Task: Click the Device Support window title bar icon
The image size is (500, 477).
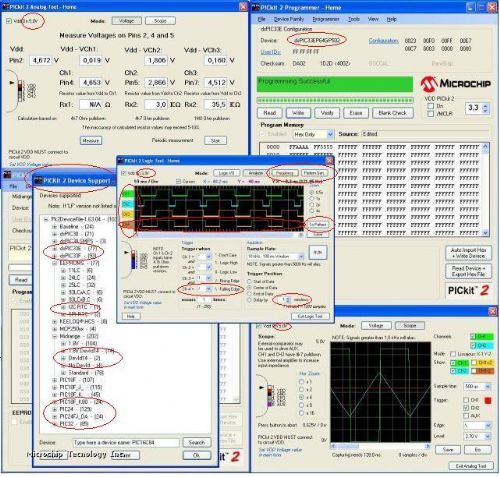Action: pyautogui.click(x=39, y=181)
